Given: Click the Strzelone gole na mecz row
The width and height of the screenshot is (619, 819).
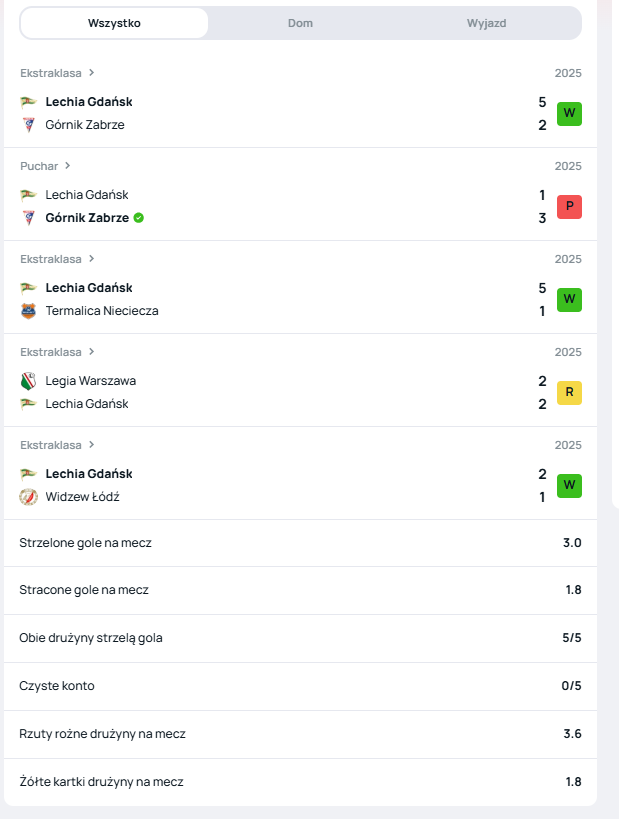Looking at the screenshot, I should pyautogui.click(x=300, y=543).
